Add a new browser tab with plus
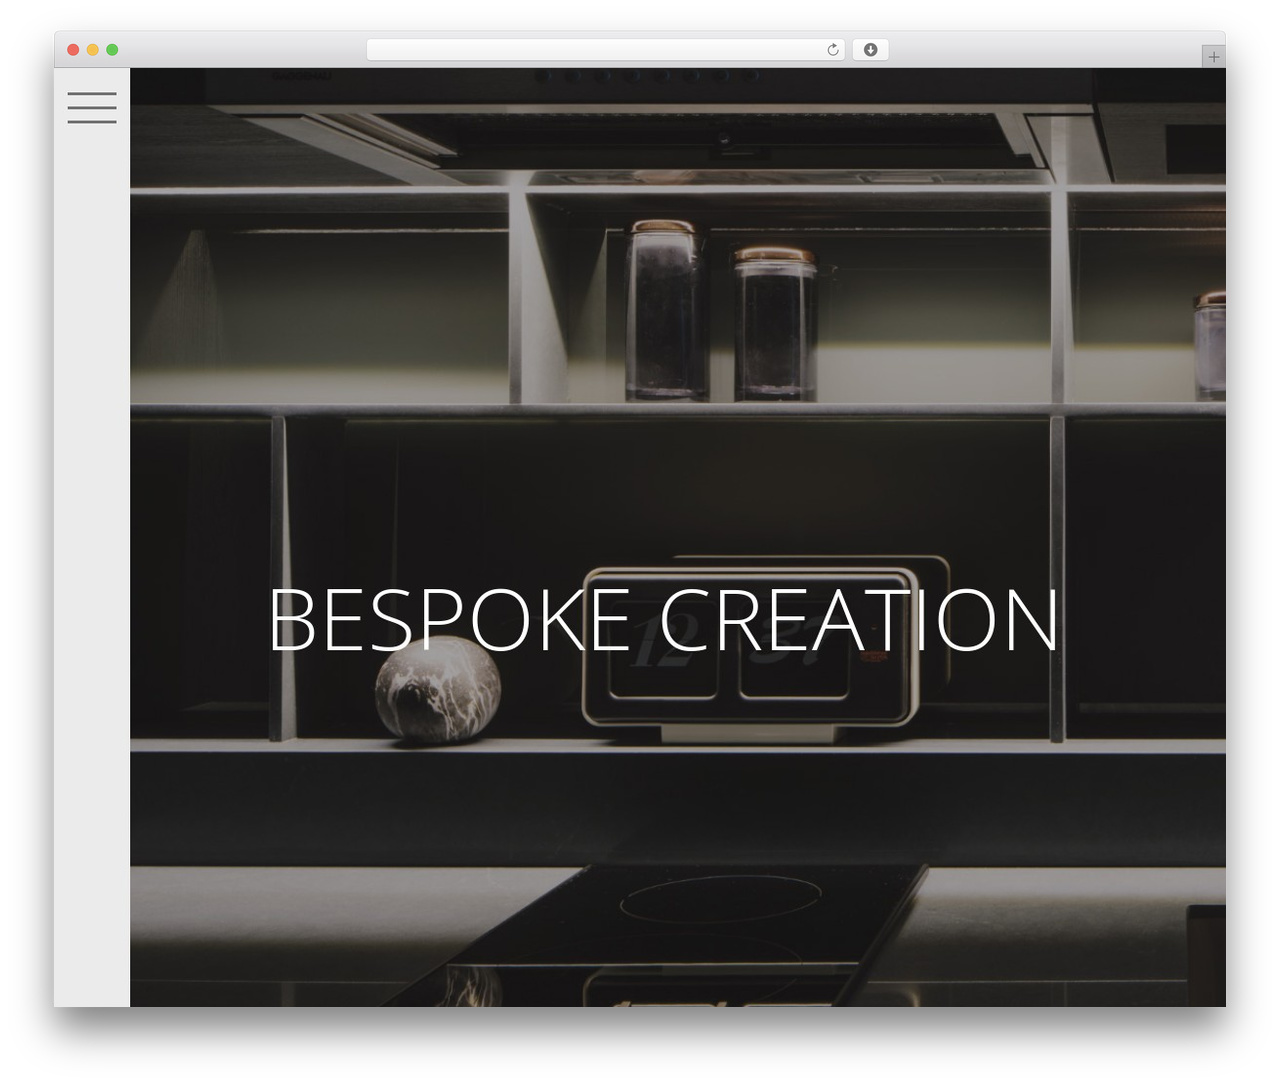Image resolution: width=1280 pixels, height=1084 pixels. [x=1213, y=57]
